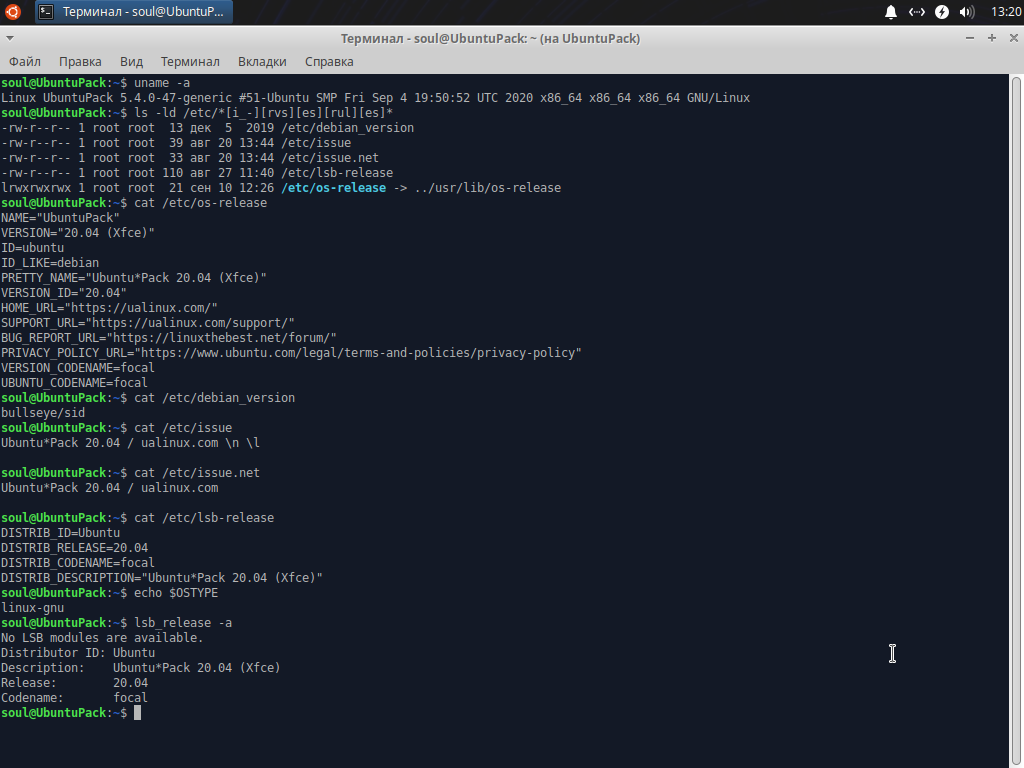1024x768 pixels.
Task: Open the power manager lightning icon
Action: (x=942, y=12)
